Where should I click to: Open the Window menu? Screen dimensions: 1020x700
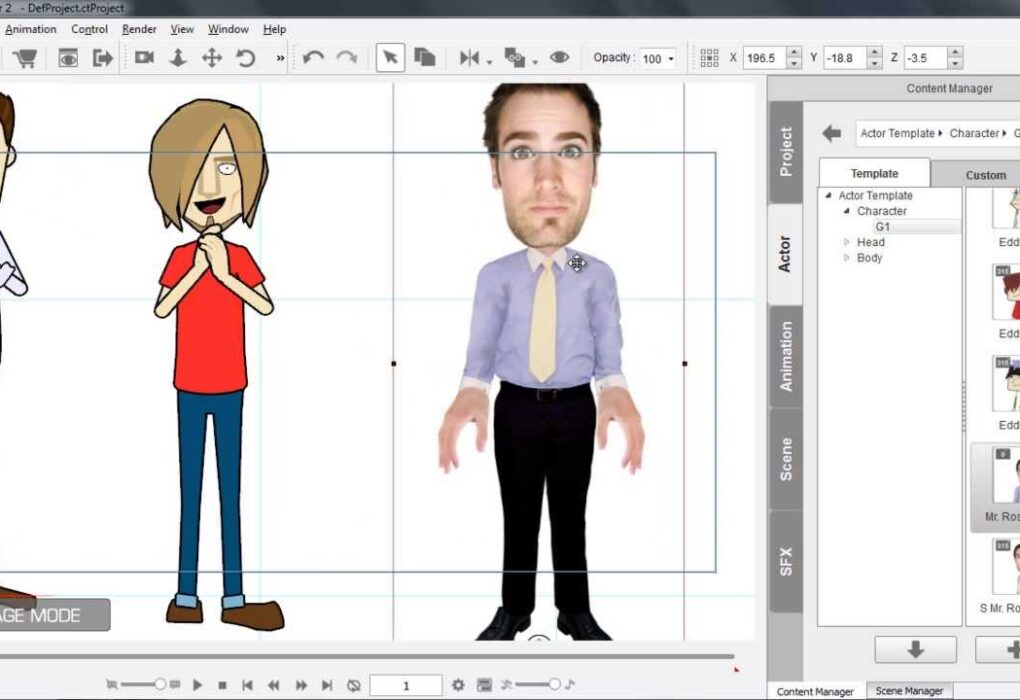[x=228, y=29]
